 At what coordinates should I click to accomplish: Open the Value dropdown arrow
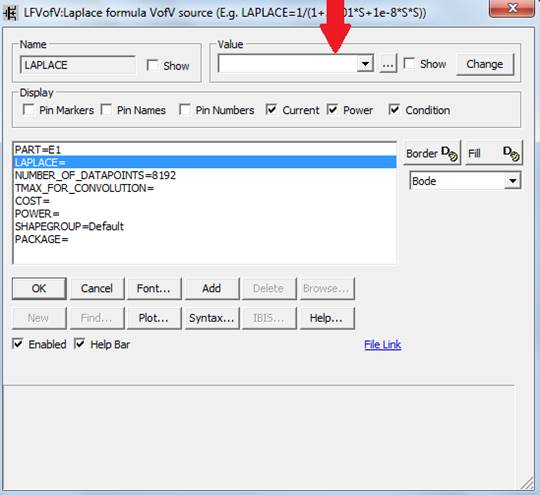pos(365,64)
